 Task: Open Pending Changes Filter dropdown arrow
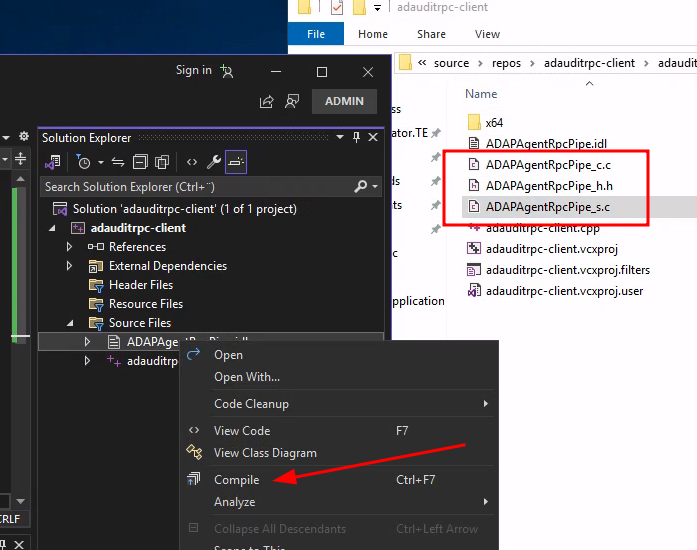tap(101, 162)
